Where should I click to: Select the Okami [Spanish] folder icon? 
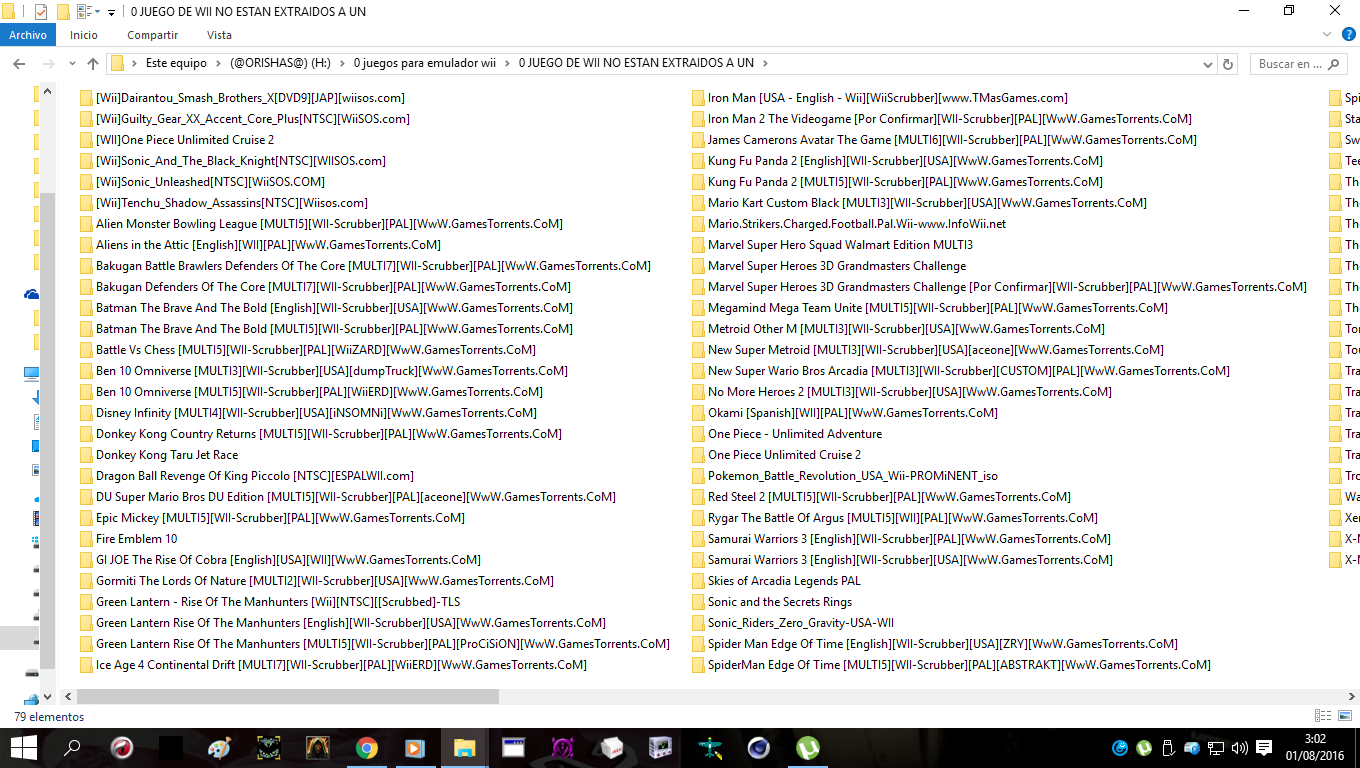click(698, 413)
